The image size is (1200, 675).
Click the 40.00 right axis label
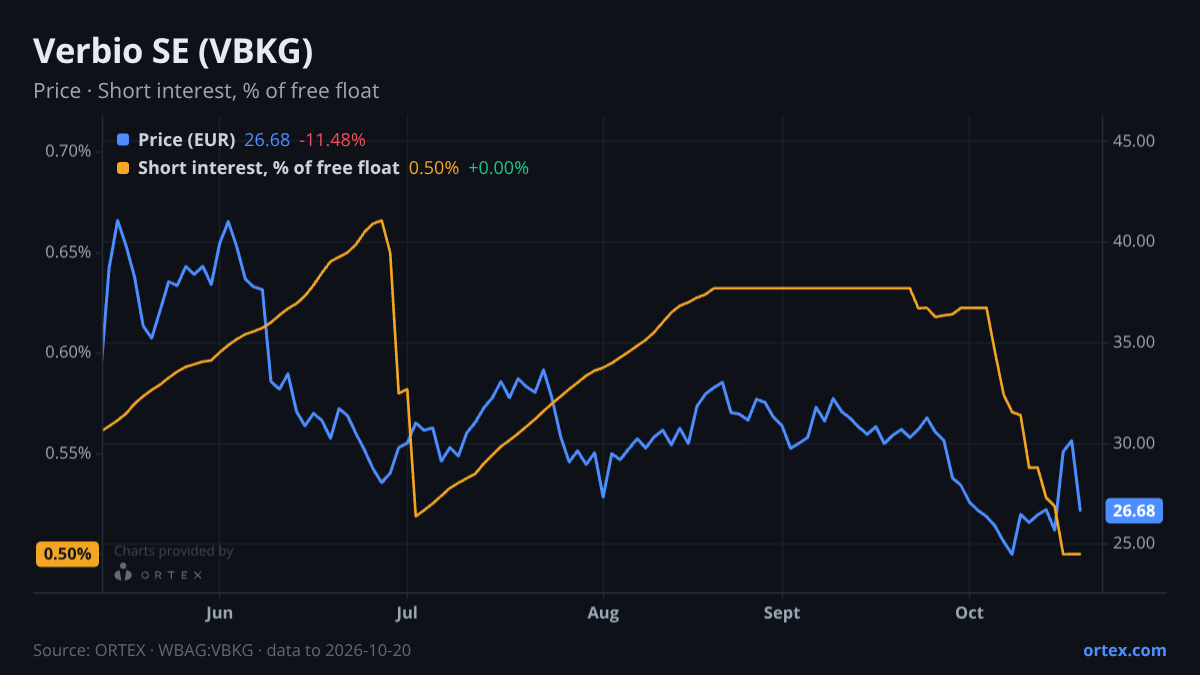point(1134,242)
